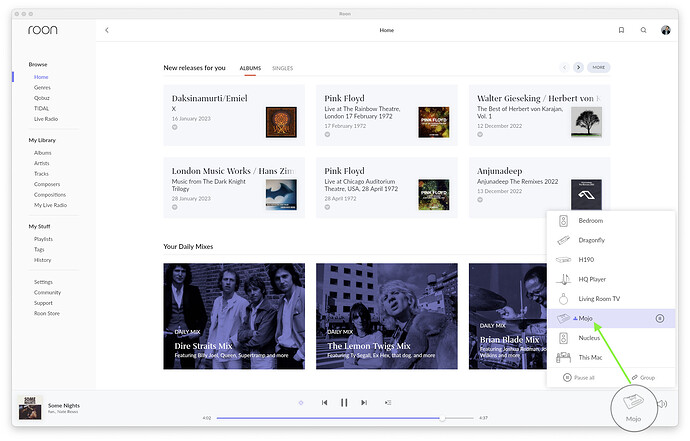The width and height of the screenshot is (690, 441).
Task: Go back using the top-left chevron
Action: [106, 30]
